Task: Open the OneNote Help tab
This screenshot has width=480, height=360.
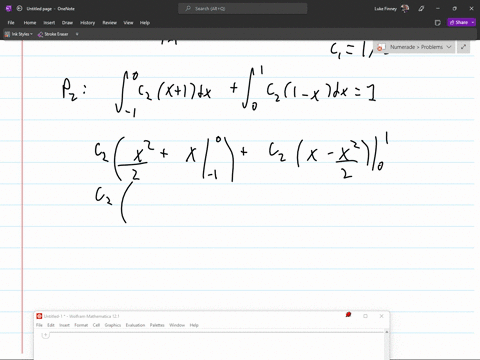Action: click(145, 23)
